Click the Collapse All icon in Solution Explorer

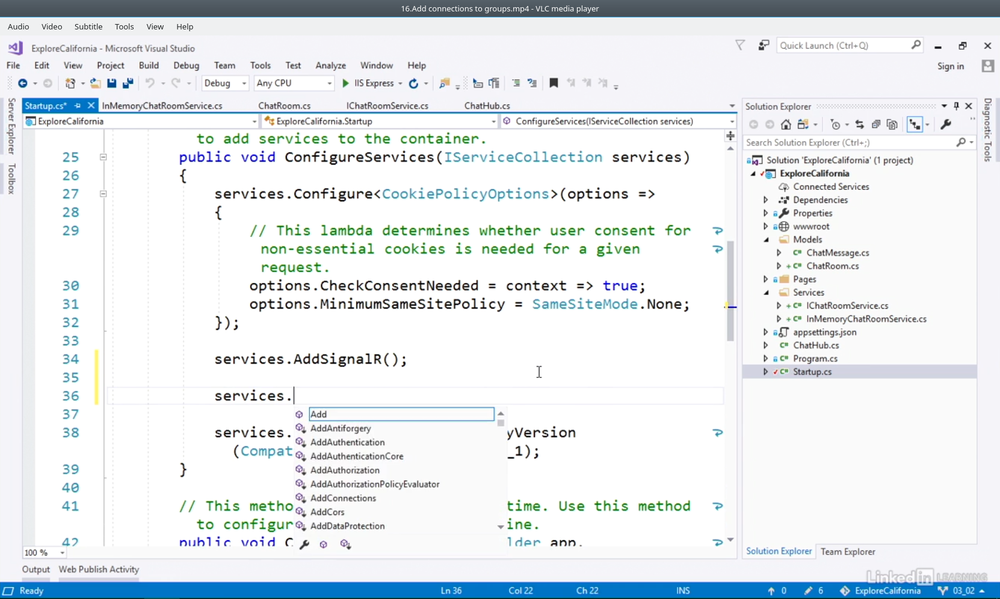[x=876, y=125]
